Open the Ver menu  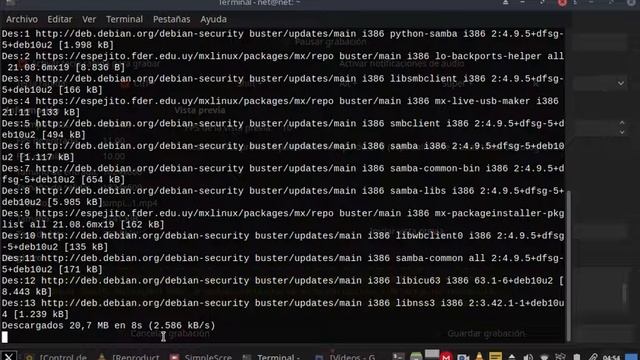point(89,19)
